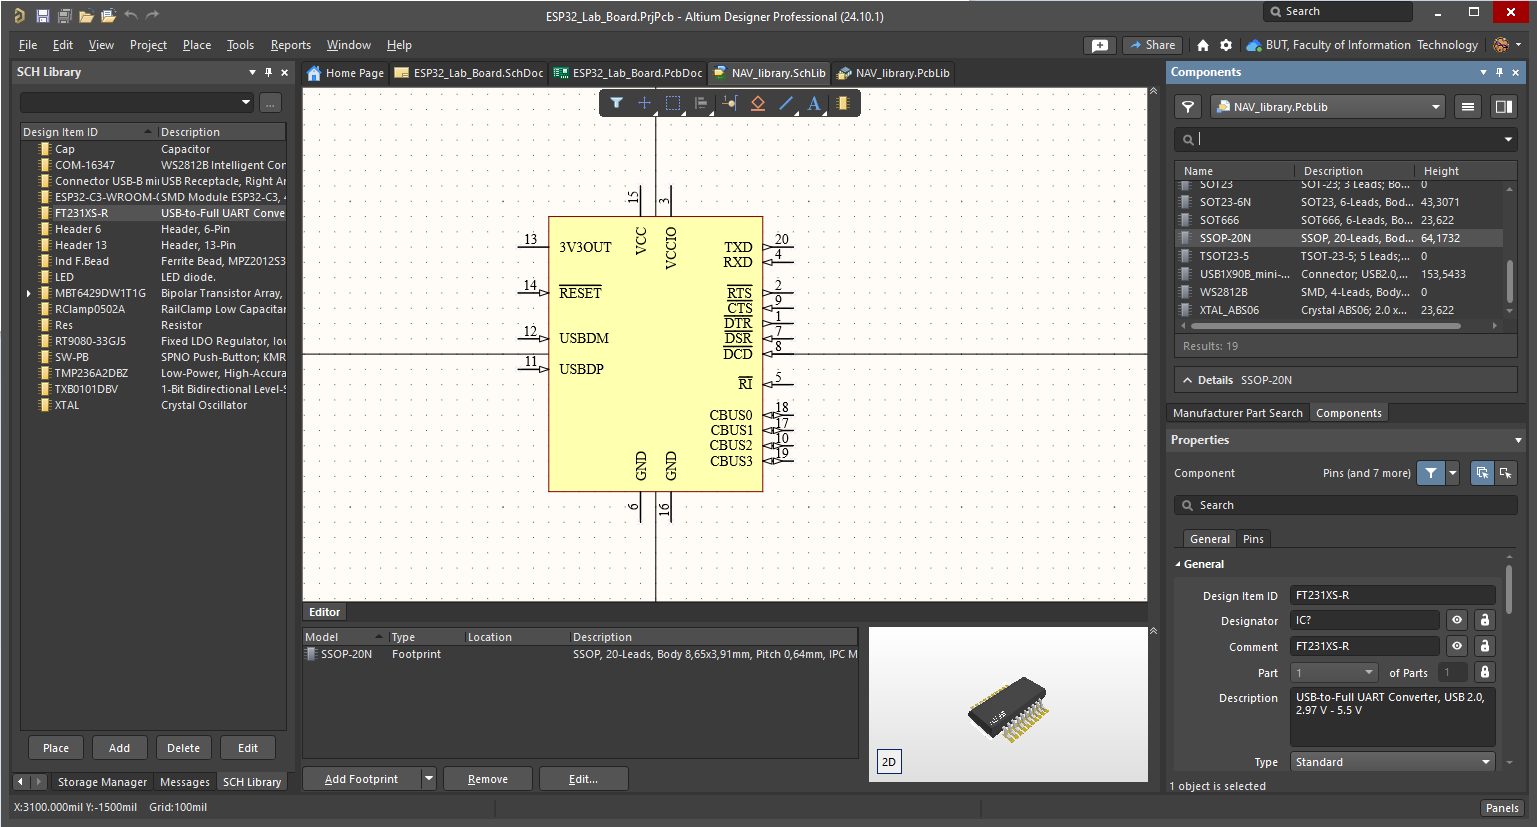
Task: Toggle the Designator lock icon
Action: tap(1485, 620)
